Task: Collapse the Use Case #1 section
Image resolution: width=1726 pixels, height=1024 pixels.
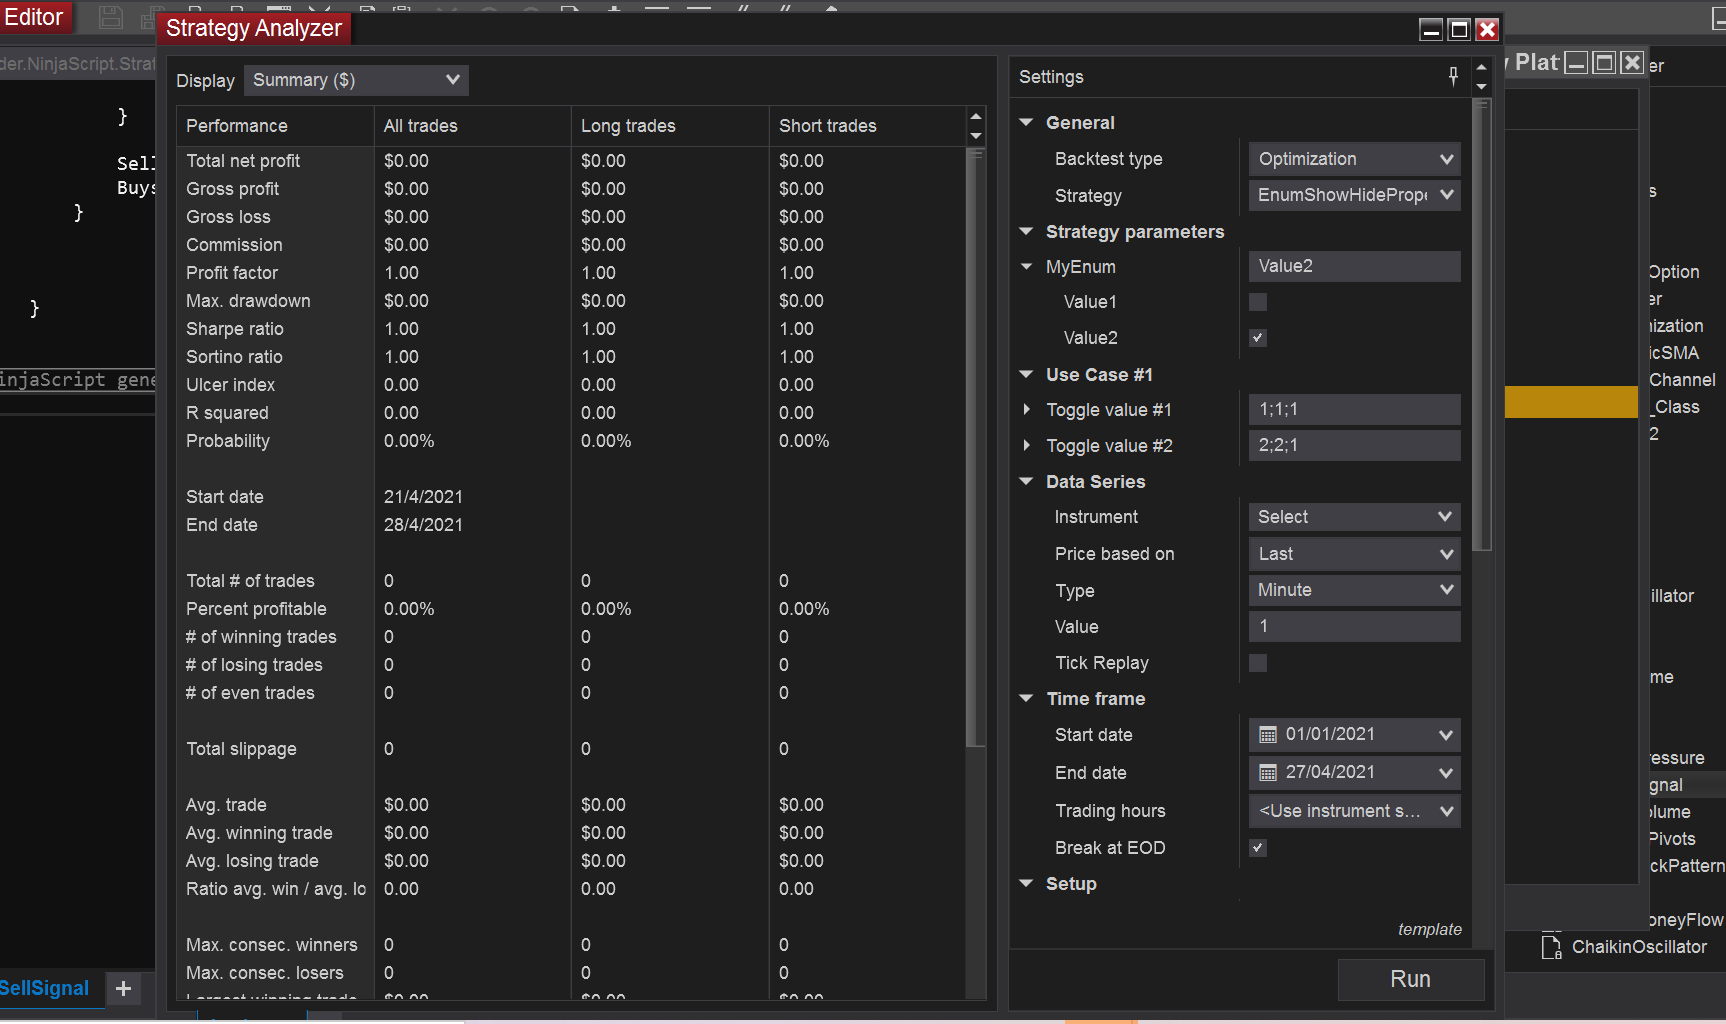Action: coord(1026,374)
